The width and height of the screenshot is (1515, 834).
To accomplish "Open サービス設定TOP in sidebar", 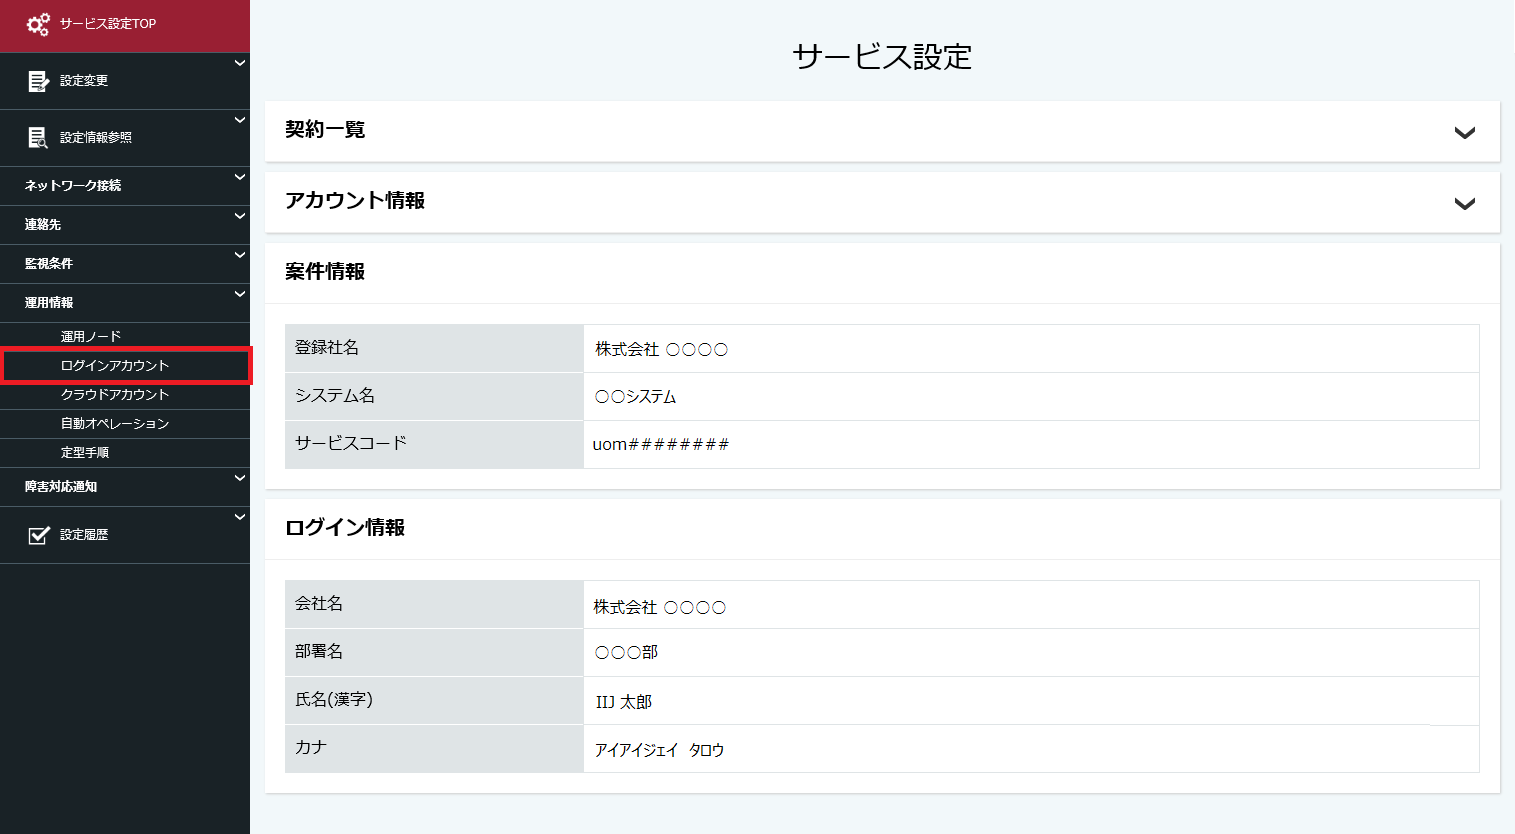I will [125, 25].
